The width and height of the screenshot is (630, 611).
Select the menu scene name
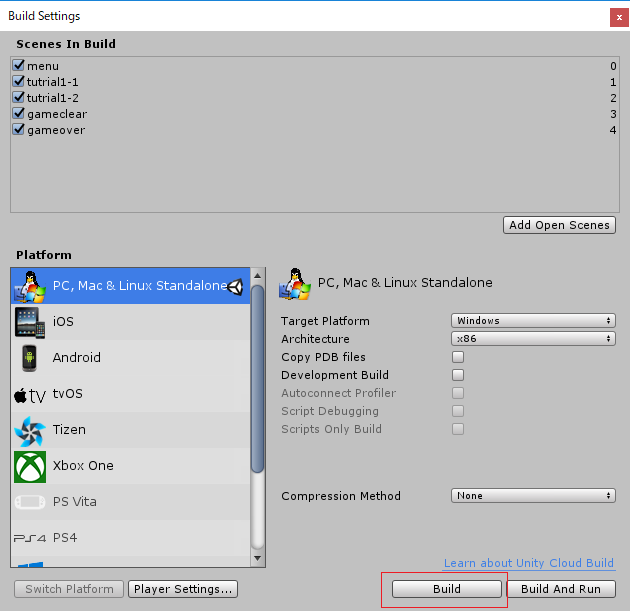pyautogui.click(x=43, y=66)
